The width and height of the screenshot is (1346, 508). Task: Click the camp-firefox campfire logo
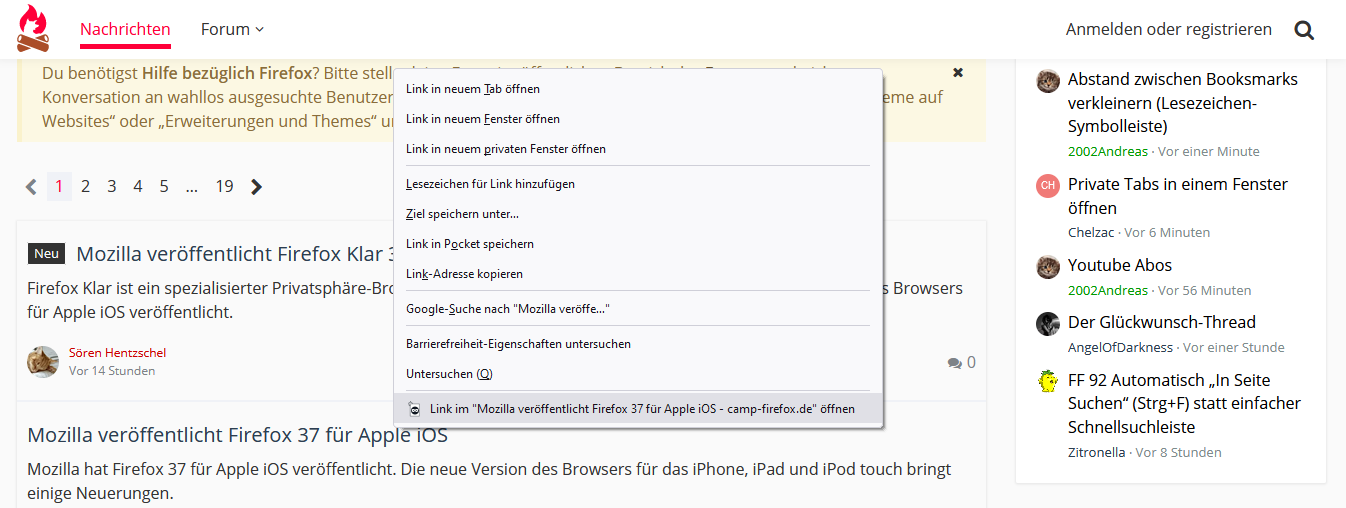coord(32,28)
